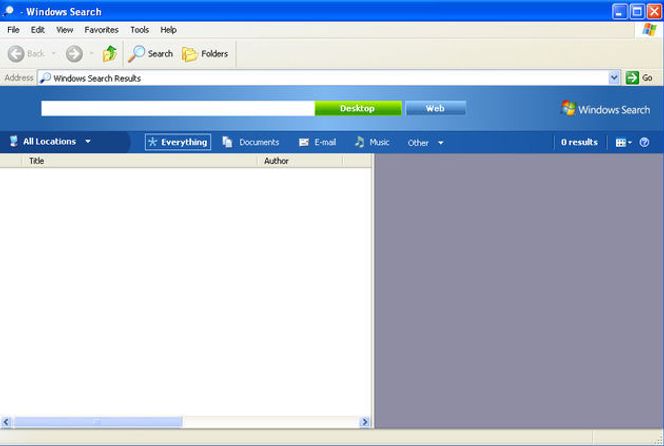Filter results by E-mail
This screenshot has height=446, width=664.
317,142
